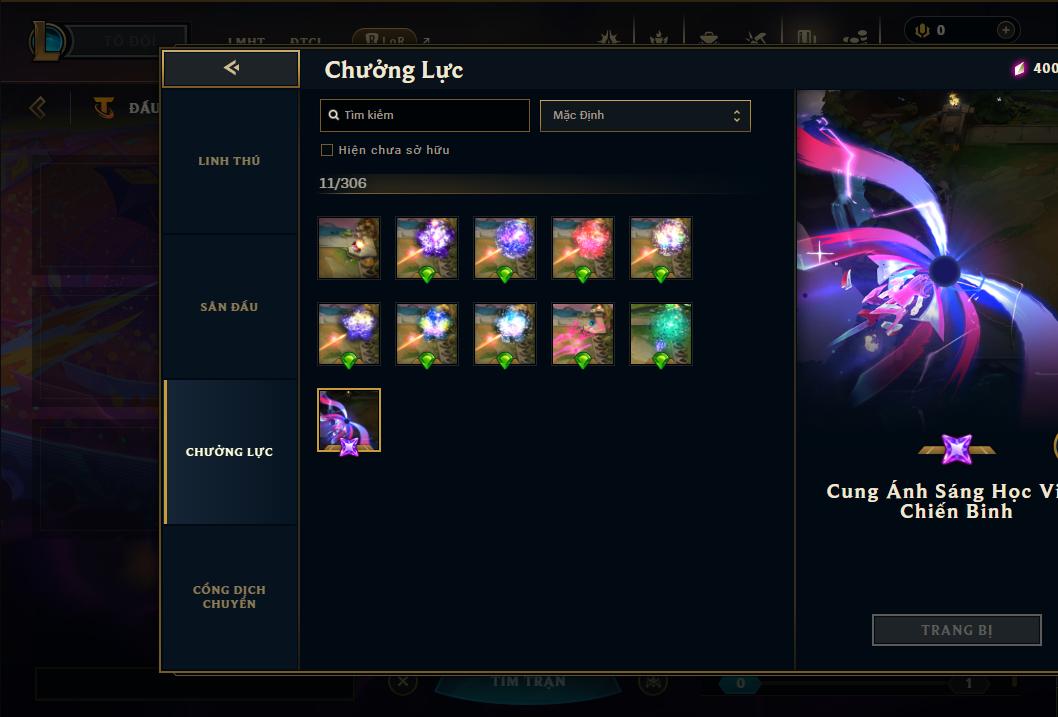The height and width of the screenshot is (717, 1058).
Task: Click the purple crystal currency icon
Action: click(x=1019, y=68)
